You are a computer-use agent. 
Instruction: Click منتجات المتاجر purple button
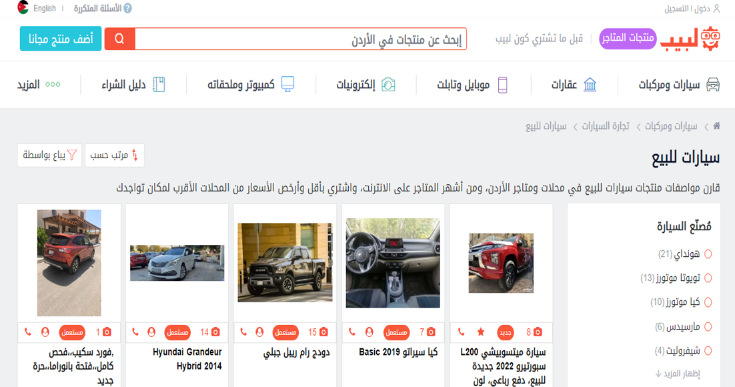click(628, 38)
